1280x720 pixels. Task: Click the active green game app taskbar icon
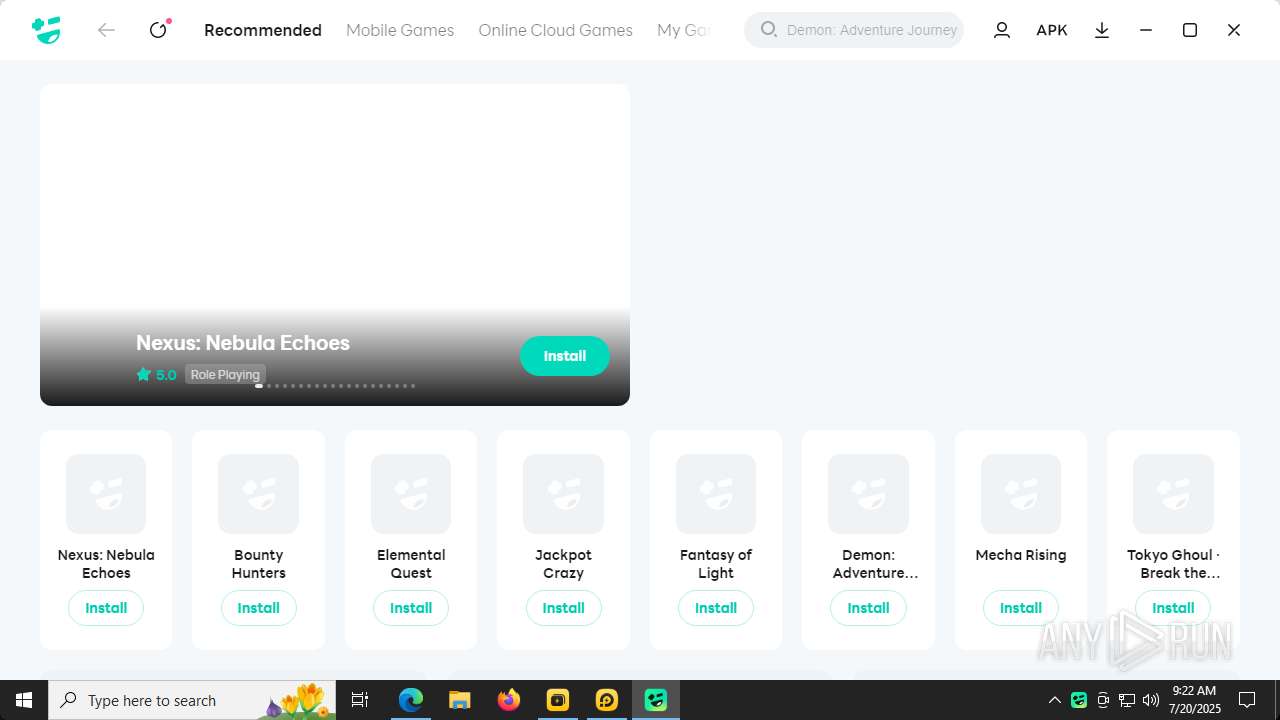click(x=656, y=700)
